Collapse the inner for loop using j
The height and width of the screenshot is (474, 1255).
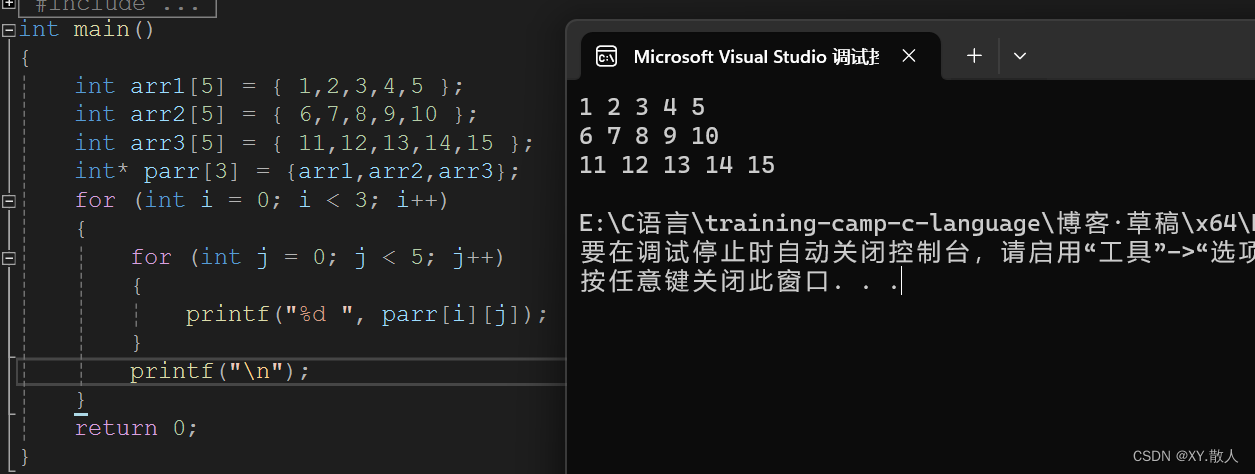pyautogui.click(x=8, y=258)
